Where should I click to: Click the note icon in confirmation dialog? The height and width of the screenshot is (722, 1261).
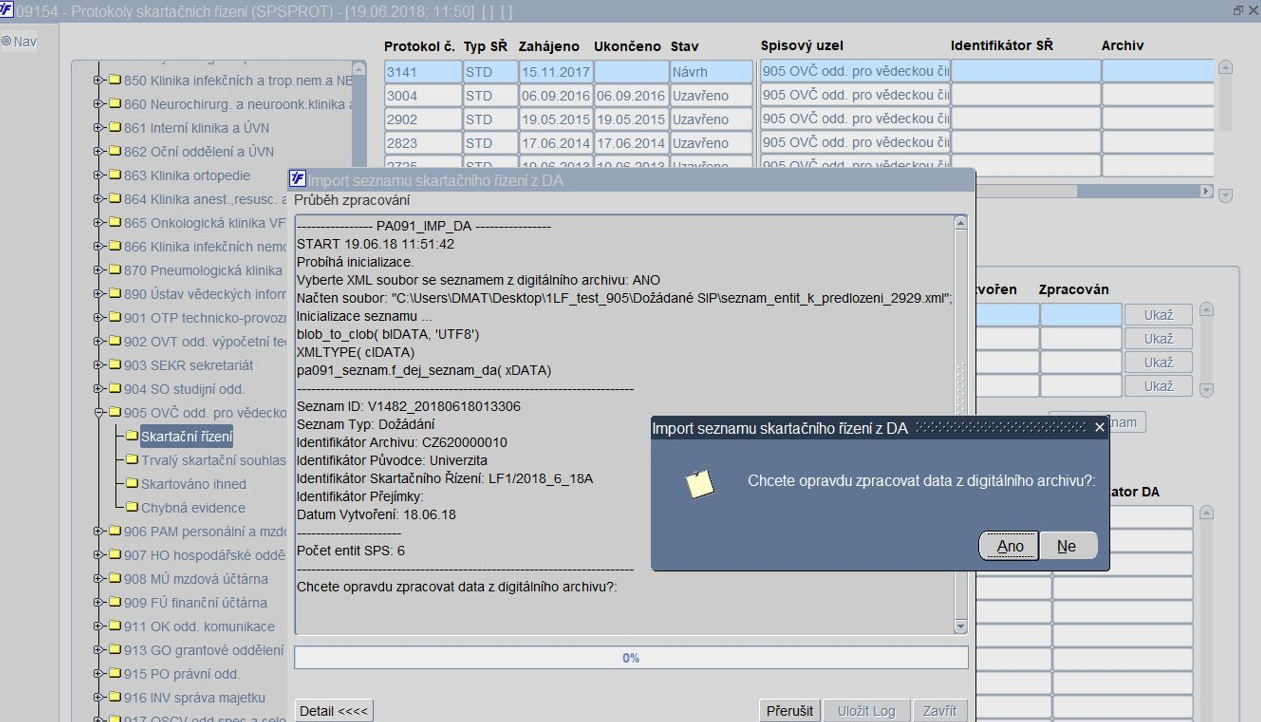[700, 484]
